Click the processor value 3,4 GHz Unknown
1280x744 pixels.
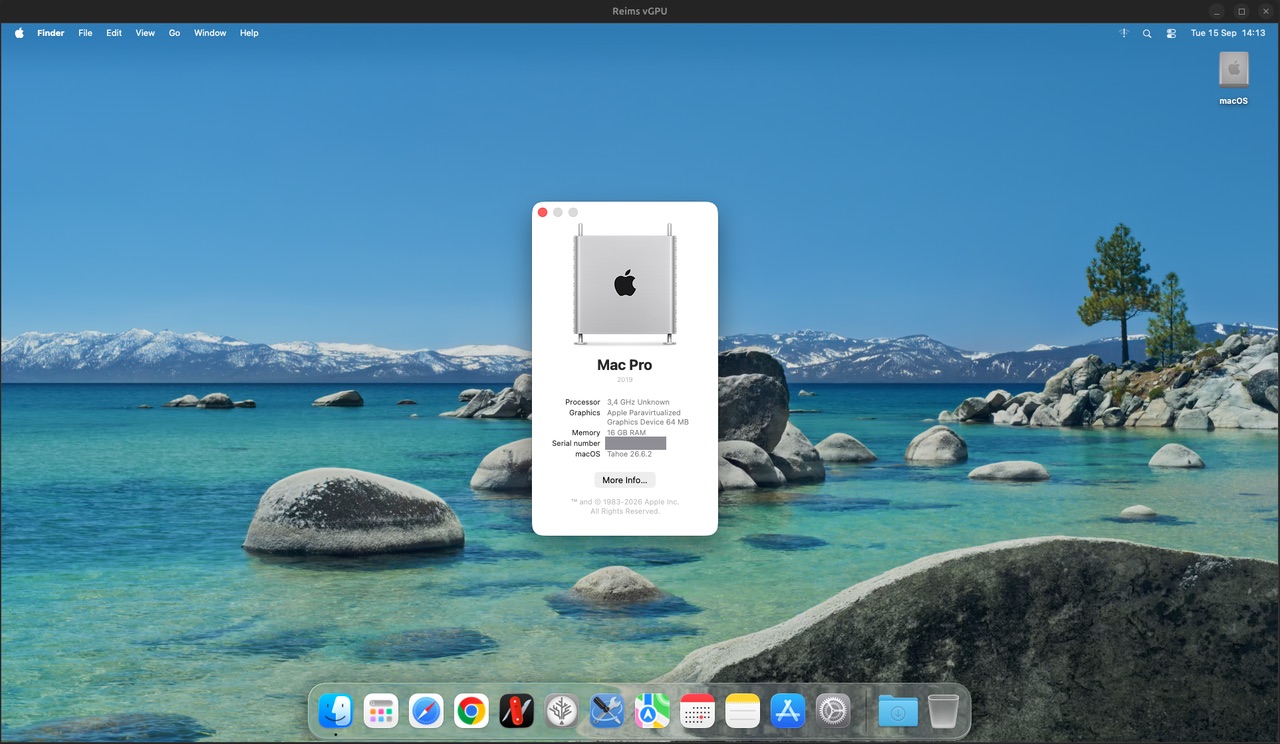tap(638, 402)
